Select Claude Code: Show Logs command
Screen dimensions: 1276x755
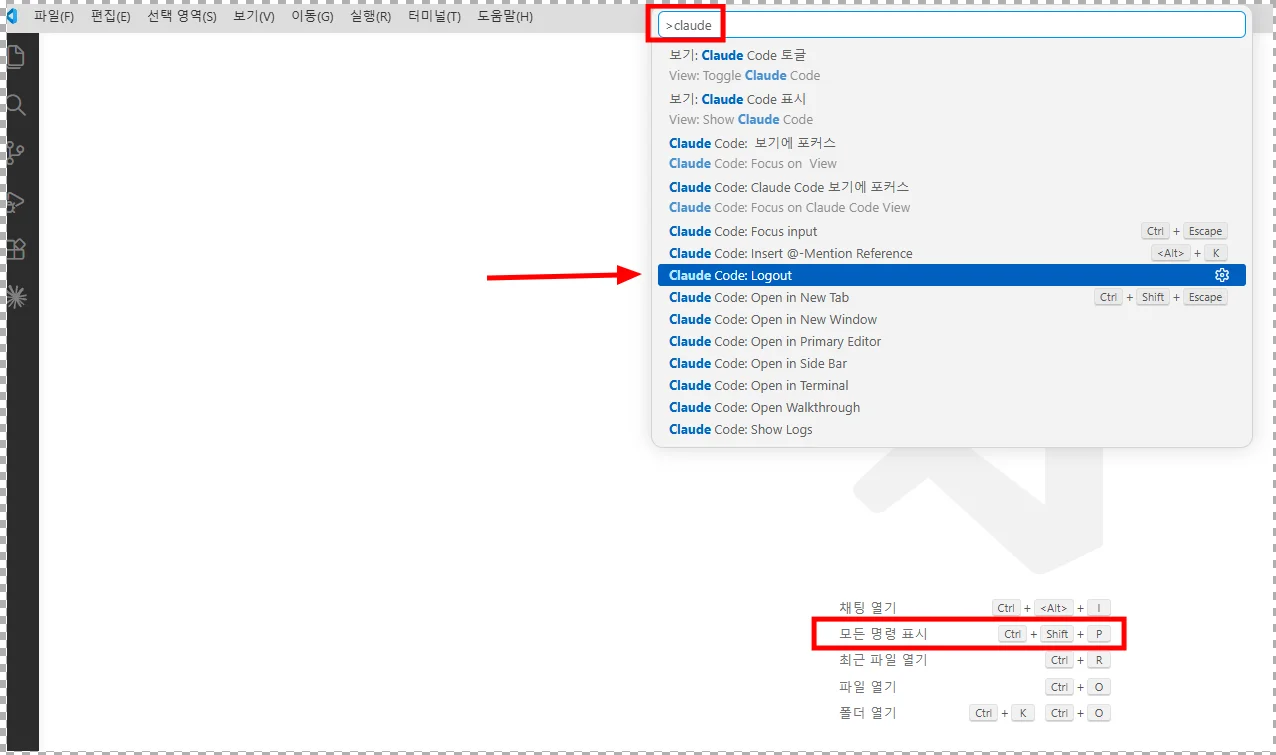tap(951, 429)
